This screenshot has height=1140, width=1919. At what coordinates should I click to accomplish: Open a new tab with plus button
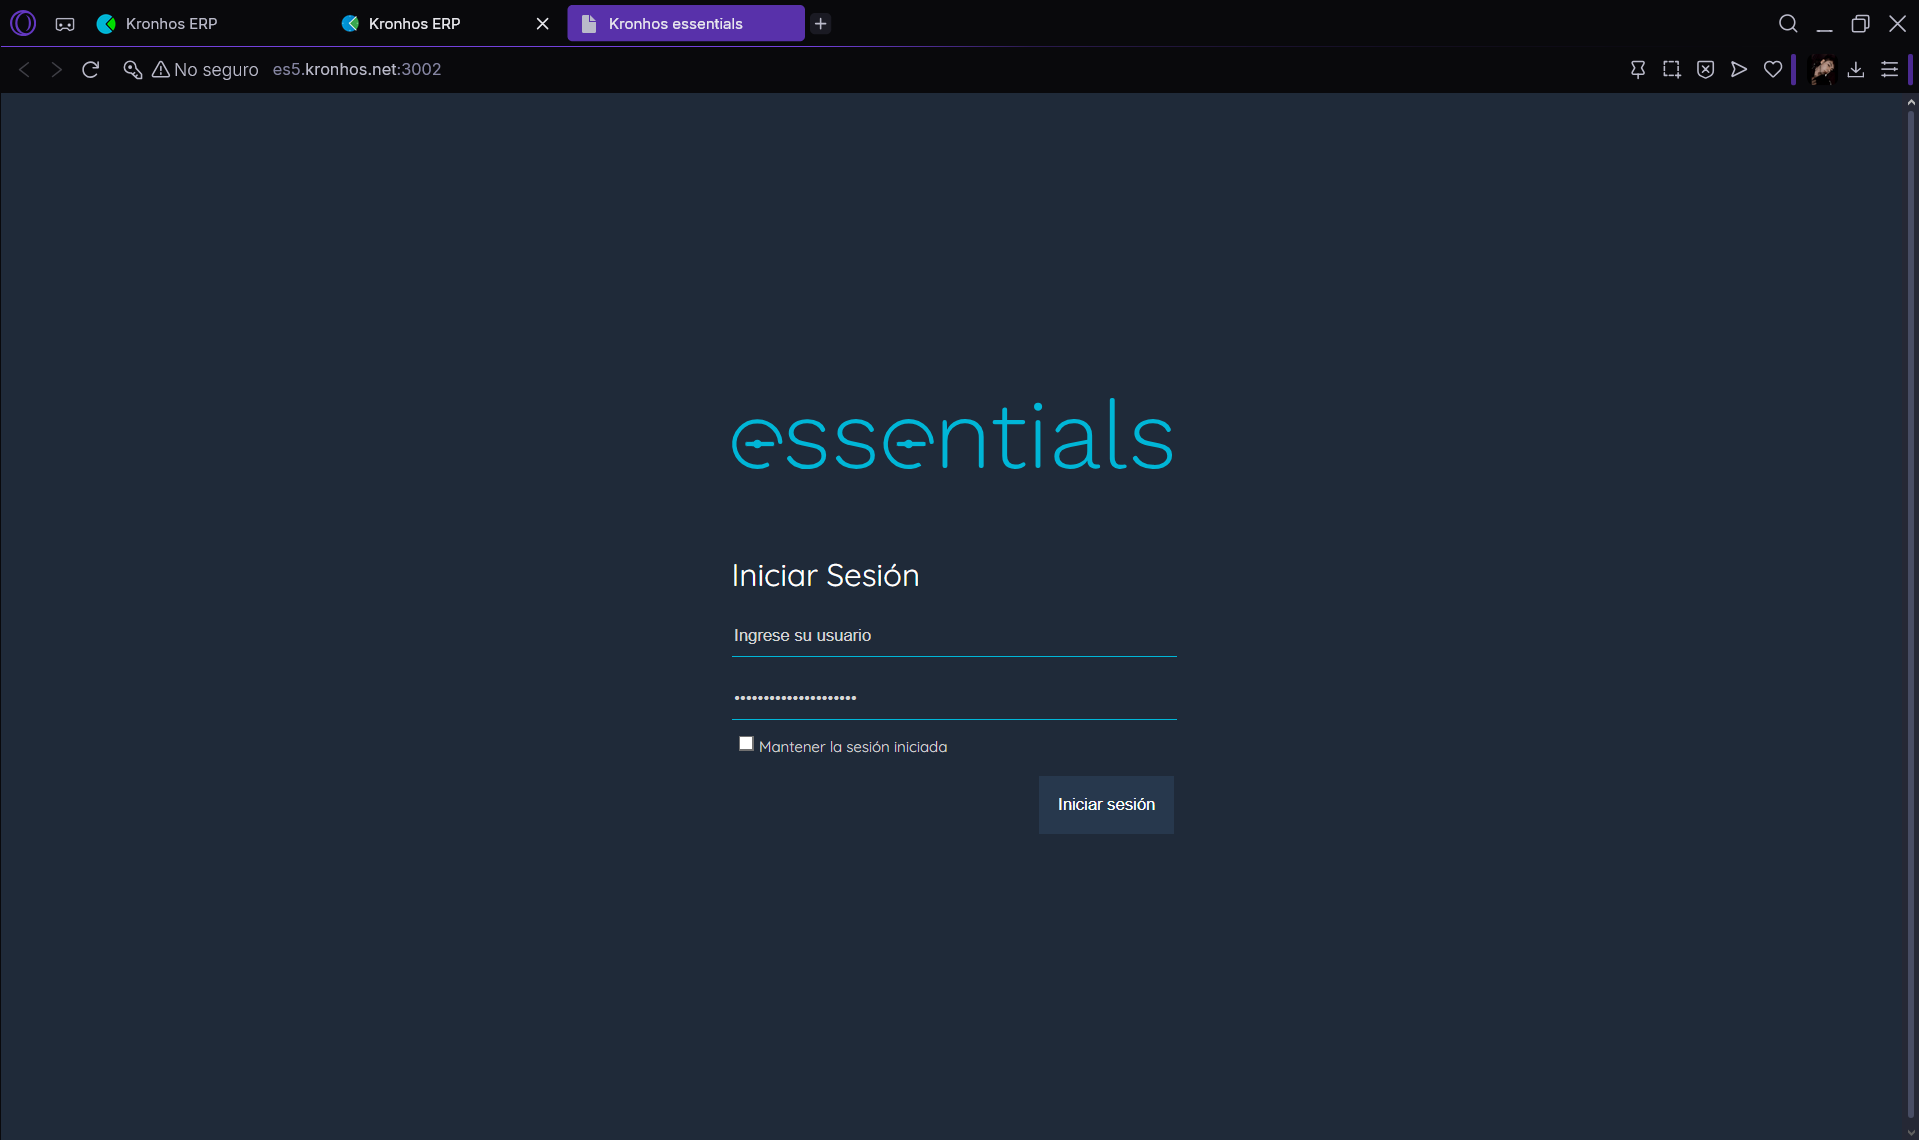[x=820, y=23]
